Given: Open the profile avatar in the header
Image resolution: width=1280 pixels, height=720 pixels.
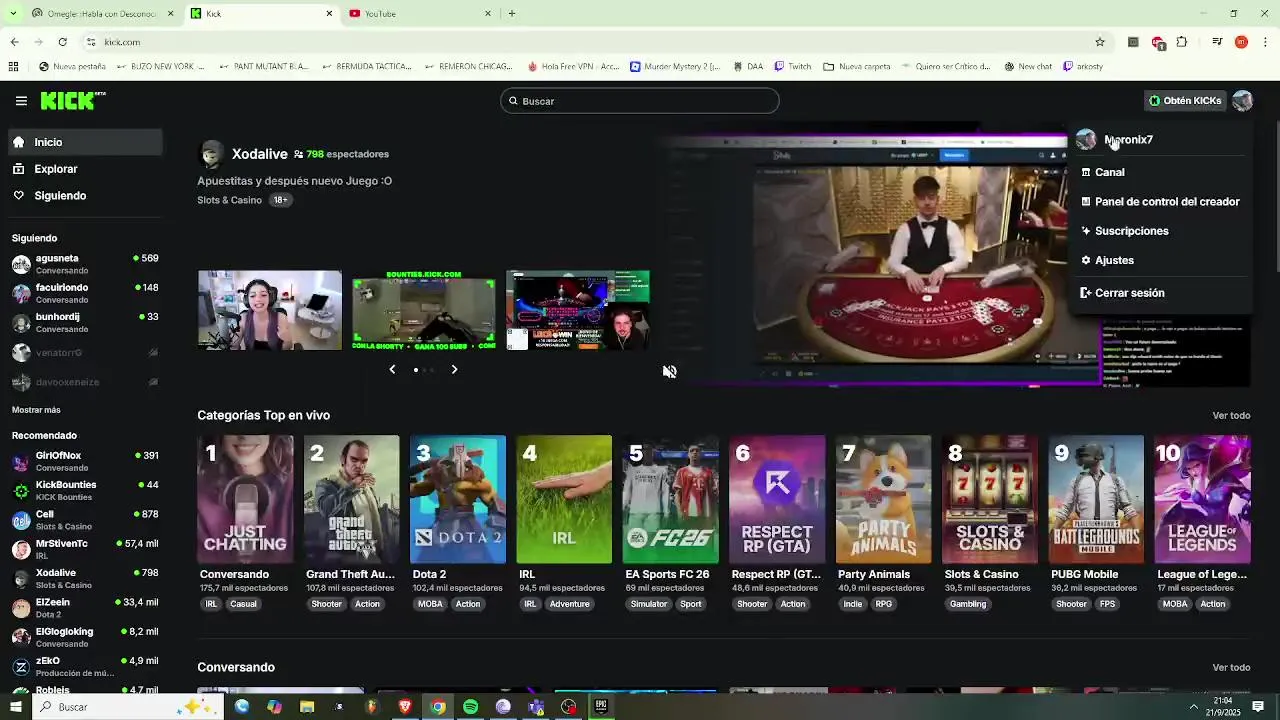Looking at the screenshot, I should pos(1242,101).
